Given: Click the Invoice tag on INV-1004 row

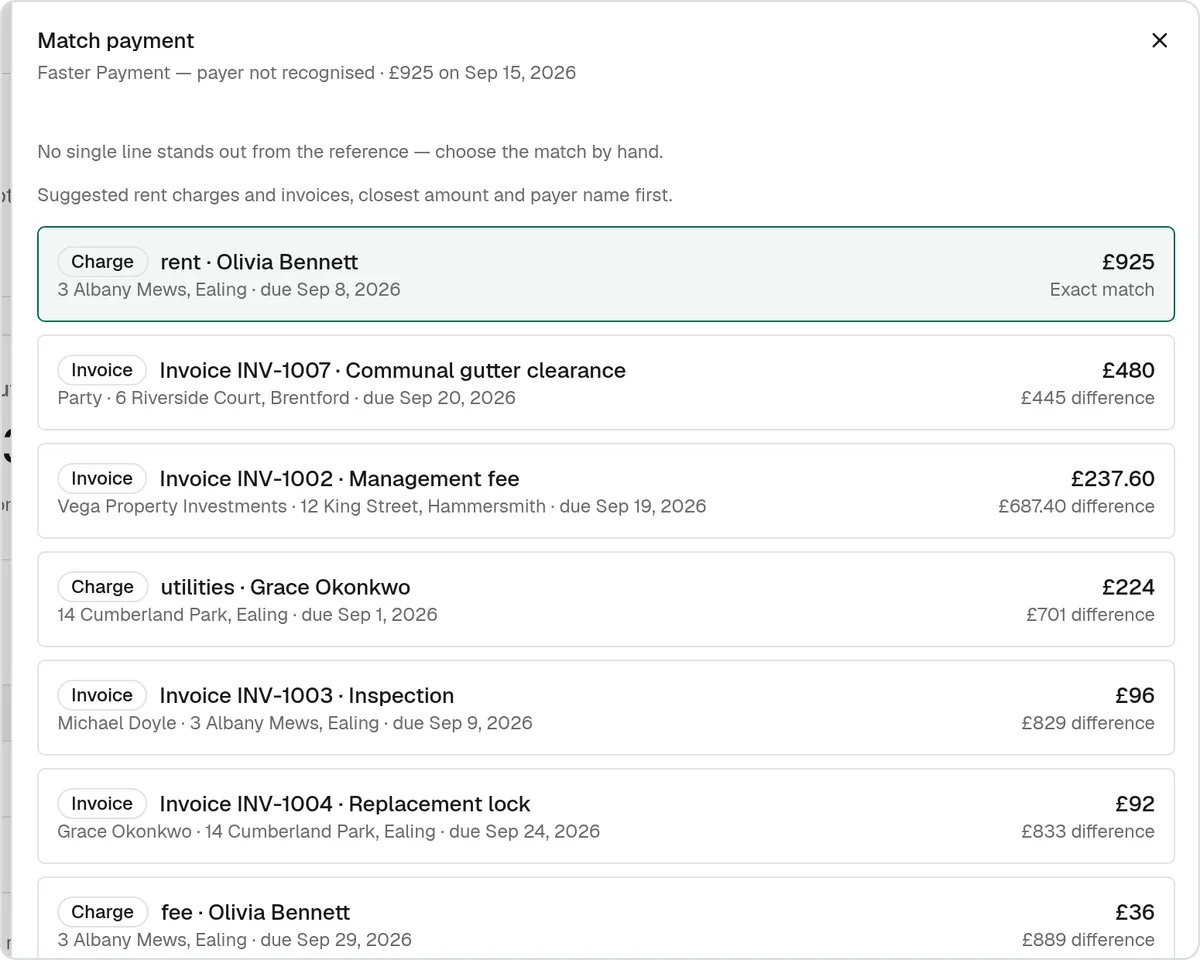Looking at the screenshot, I should 102,804.
